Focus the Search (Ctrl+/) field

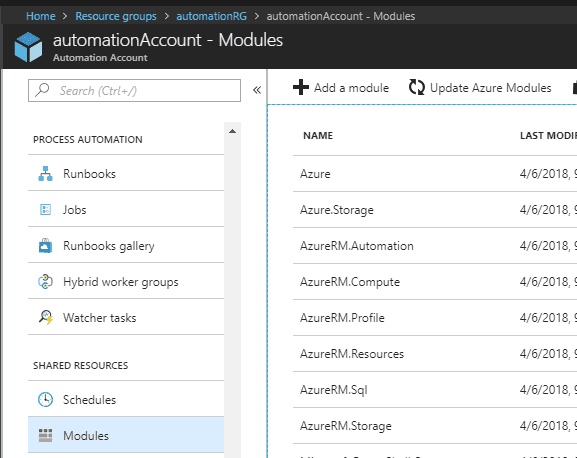134,90
